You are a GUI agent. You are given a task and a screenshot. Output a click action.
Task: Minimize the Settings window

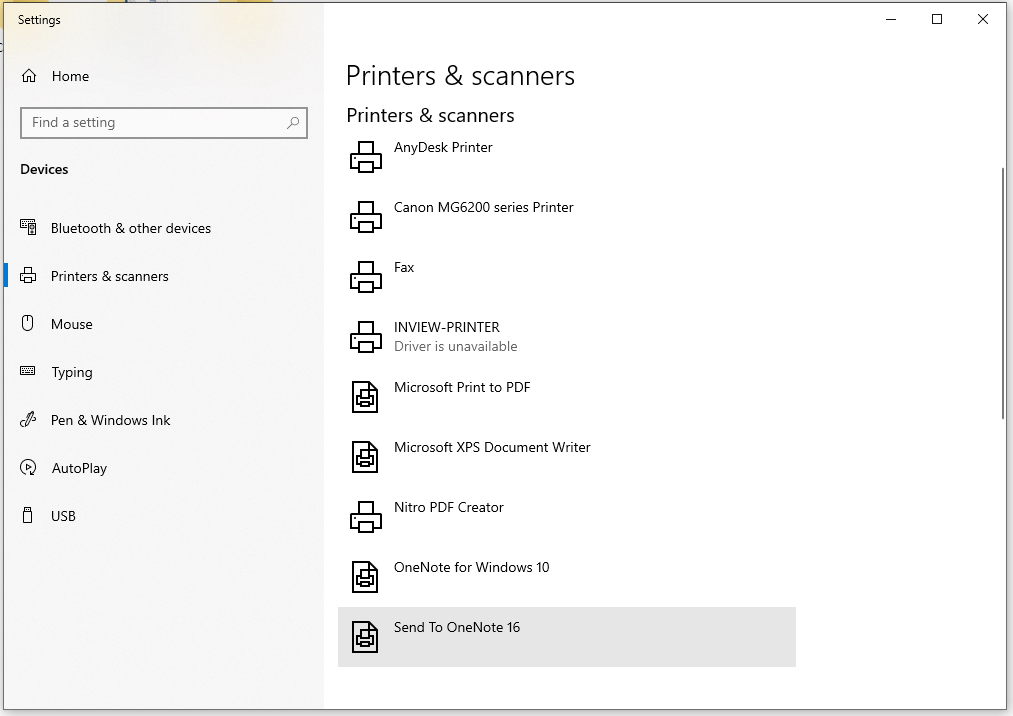[891, 19]
